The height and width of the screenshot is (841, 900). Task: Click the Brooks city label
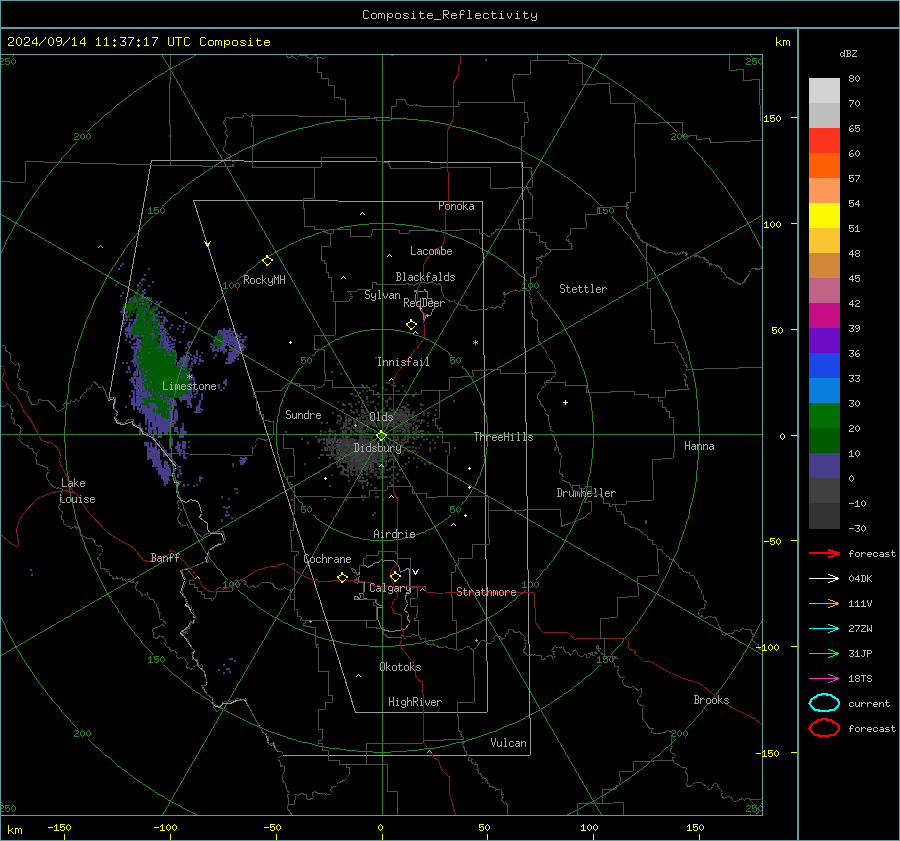(x=711, y=700)
